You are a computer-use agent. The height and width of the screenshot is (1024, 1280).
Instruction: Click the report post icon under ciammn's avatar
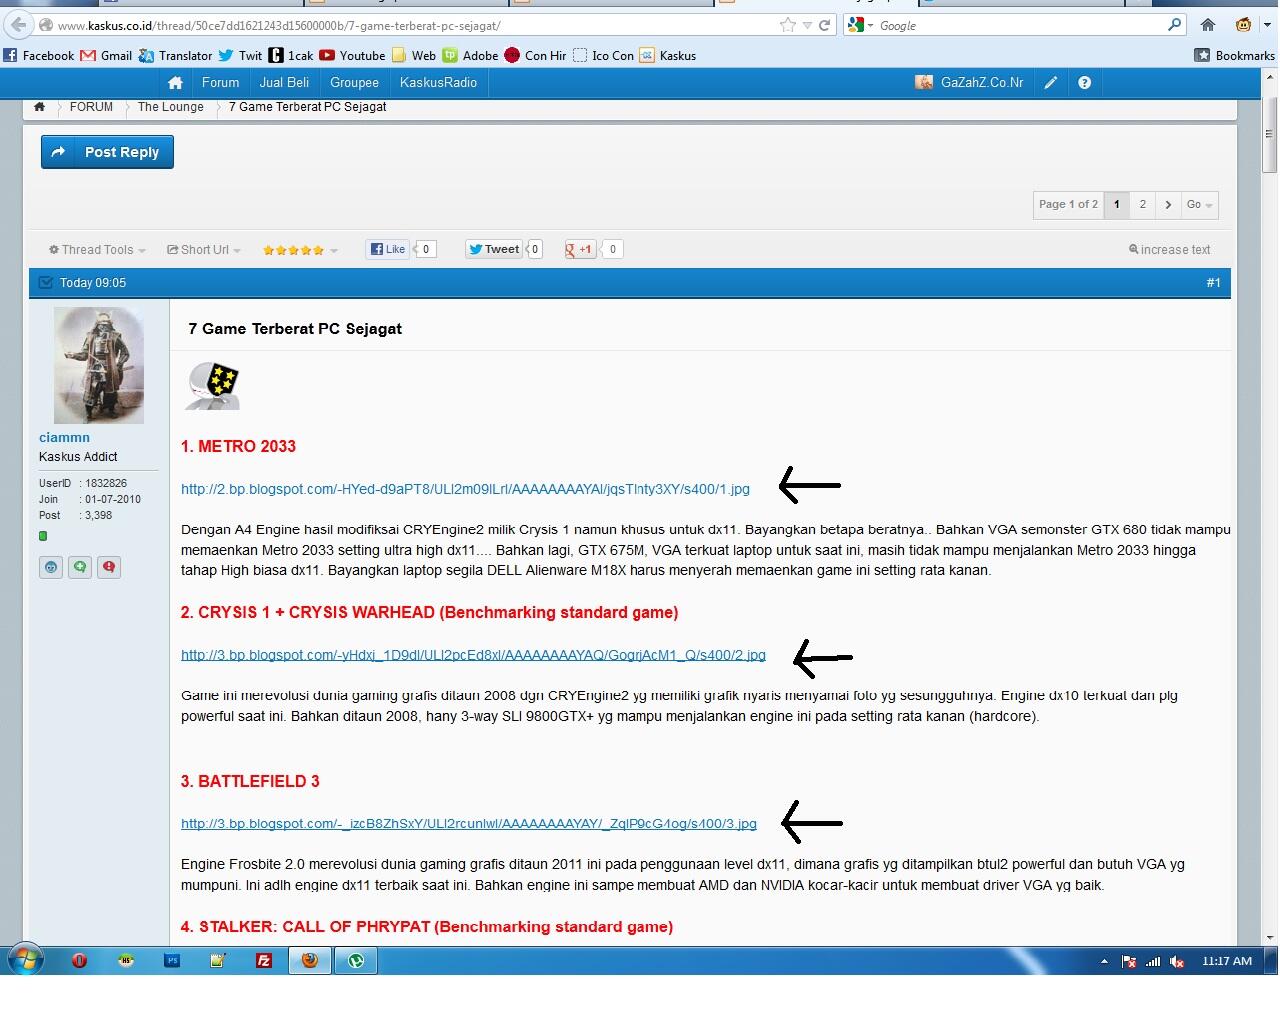pyautogui.click(x=109, y=567)
